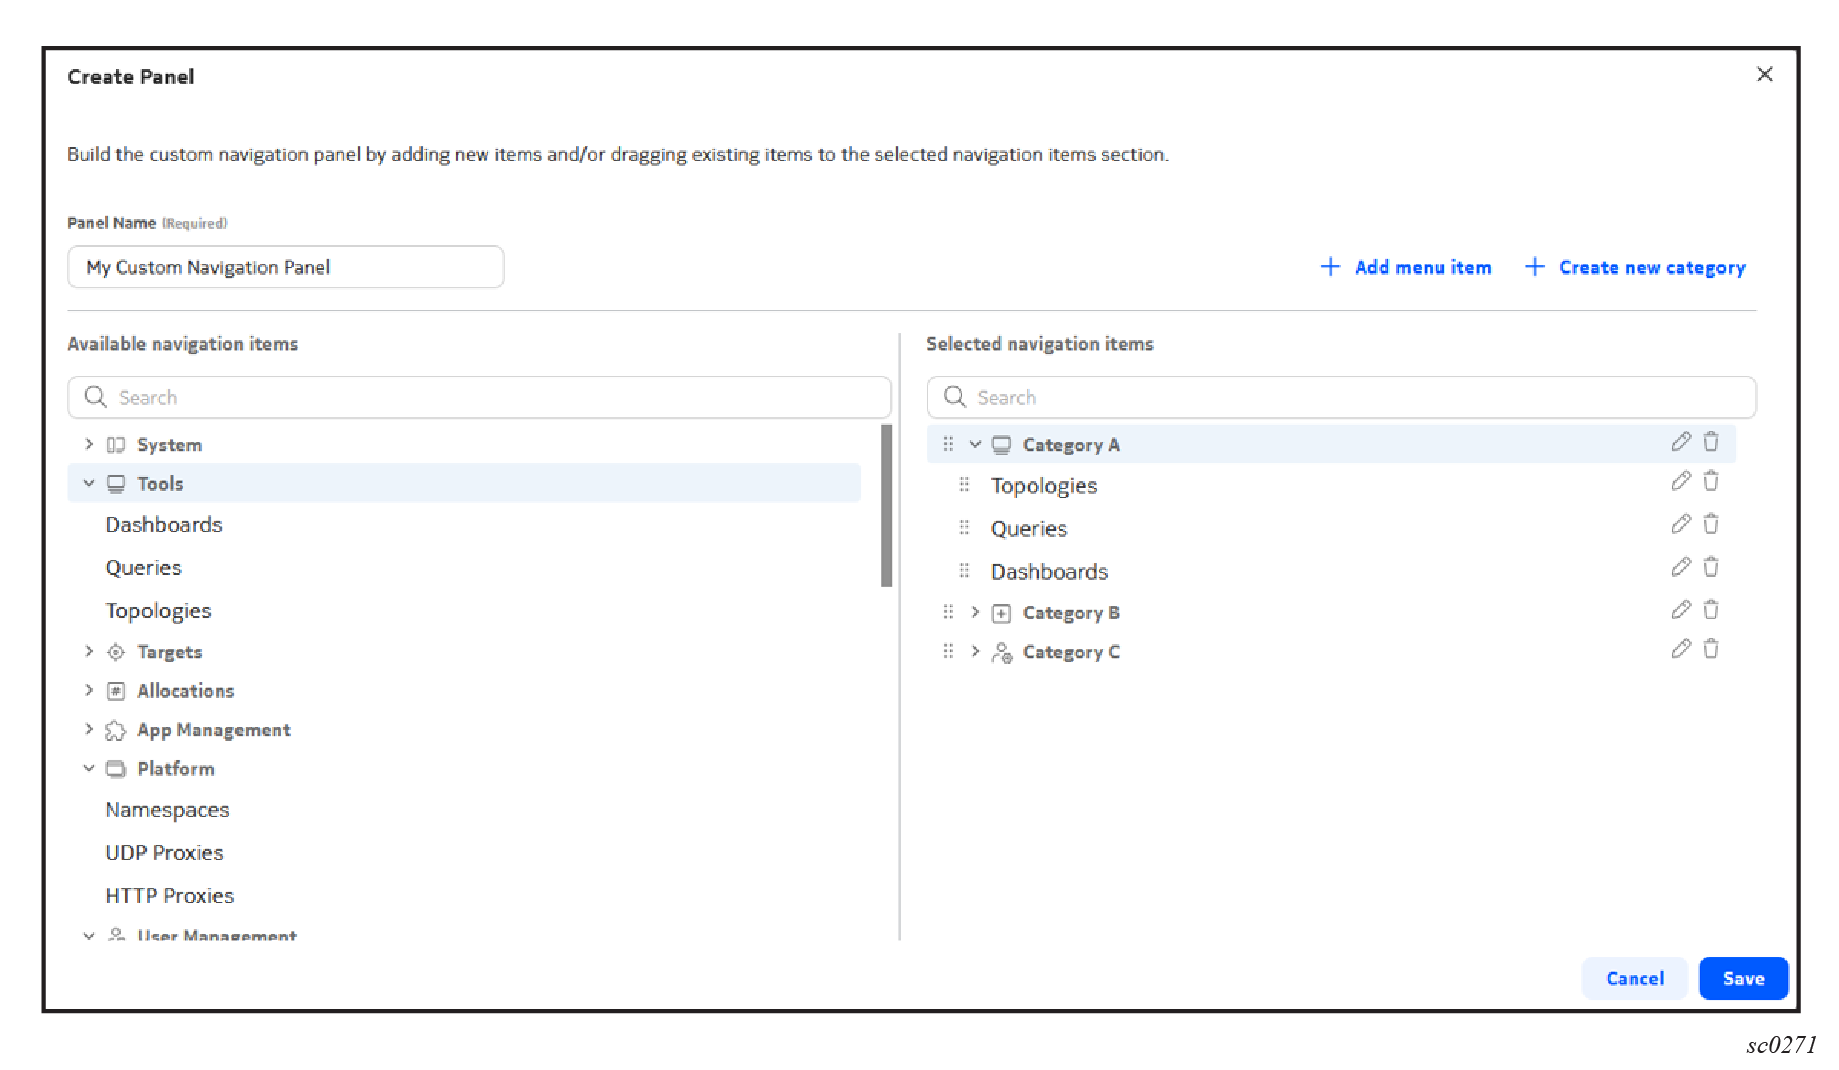Click the available items scrollbar
Screen dimensions: 1839x1070
coord(886,506)
